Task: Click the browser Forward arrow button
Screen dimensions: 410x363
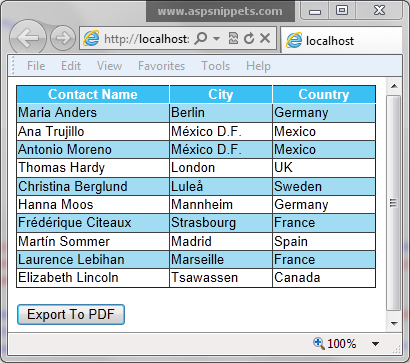Action: (x=63, y=38)
